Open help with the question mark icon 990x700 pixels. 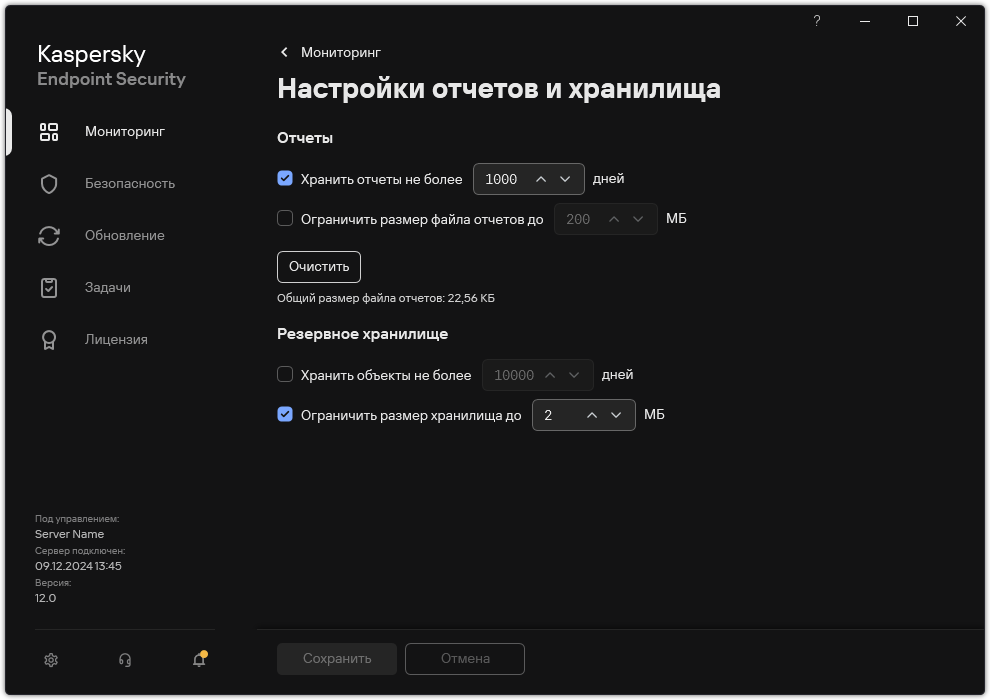coord(816,21)
